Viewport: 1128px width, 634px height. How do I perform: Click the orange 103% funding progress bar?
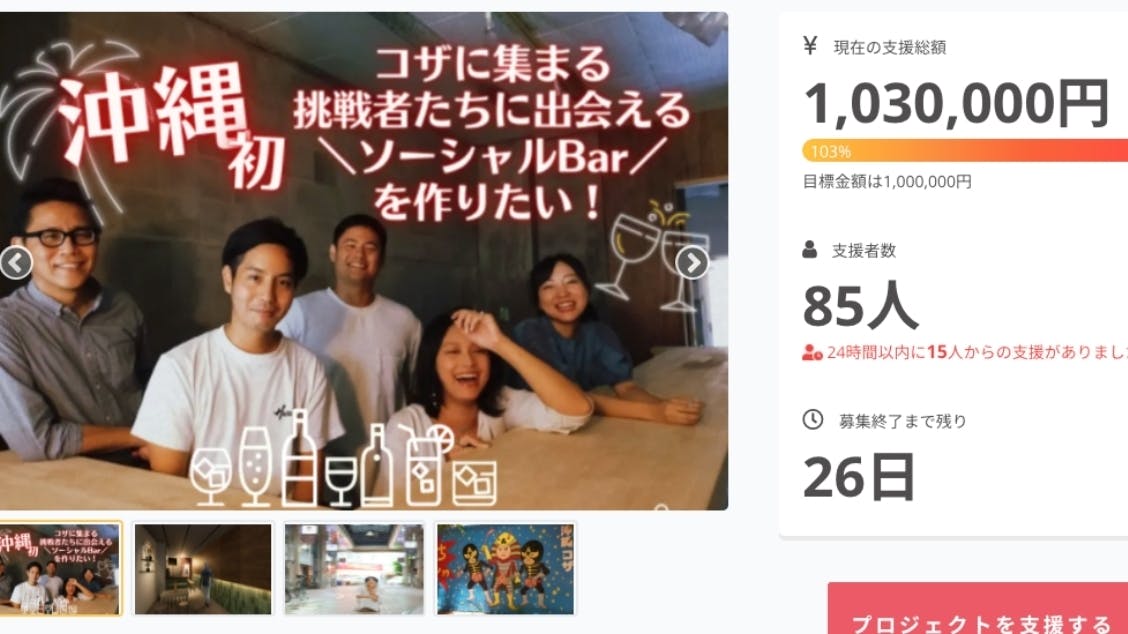pos(965,150)
